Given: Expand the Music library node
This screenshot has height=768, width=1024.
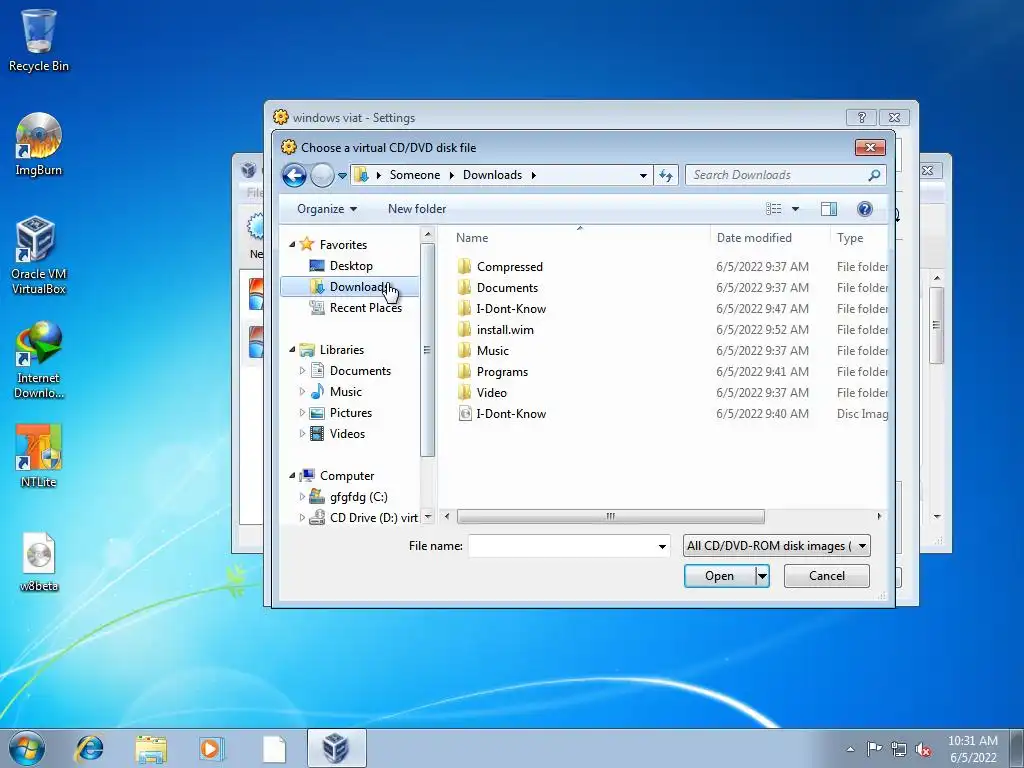Looking at the screenshot, I should [302, 391].
